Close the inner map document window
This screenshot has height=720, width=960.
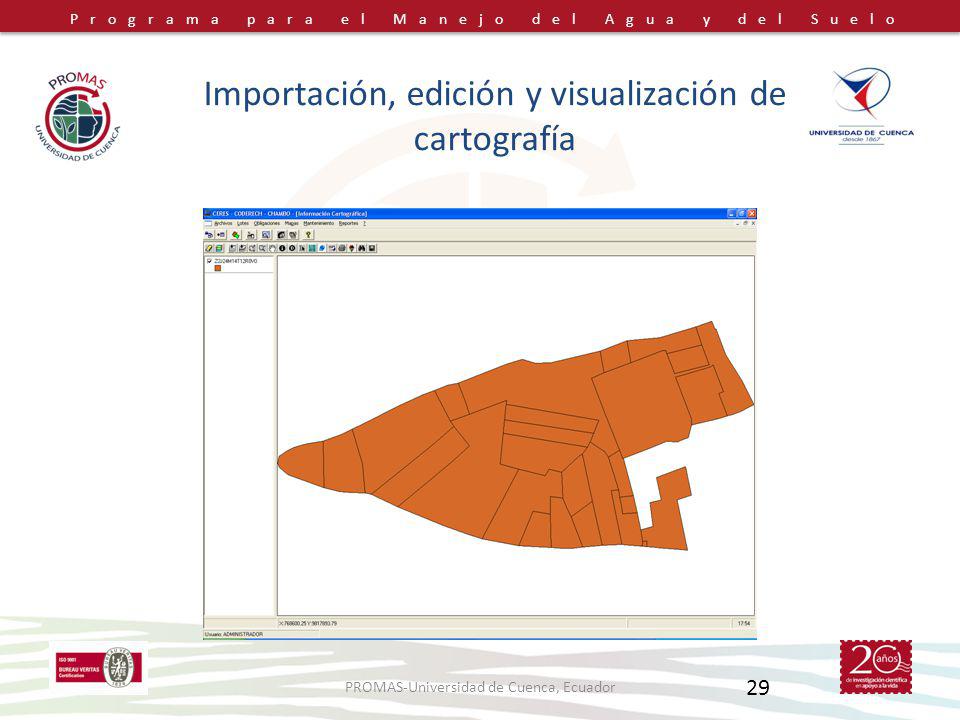753,223
